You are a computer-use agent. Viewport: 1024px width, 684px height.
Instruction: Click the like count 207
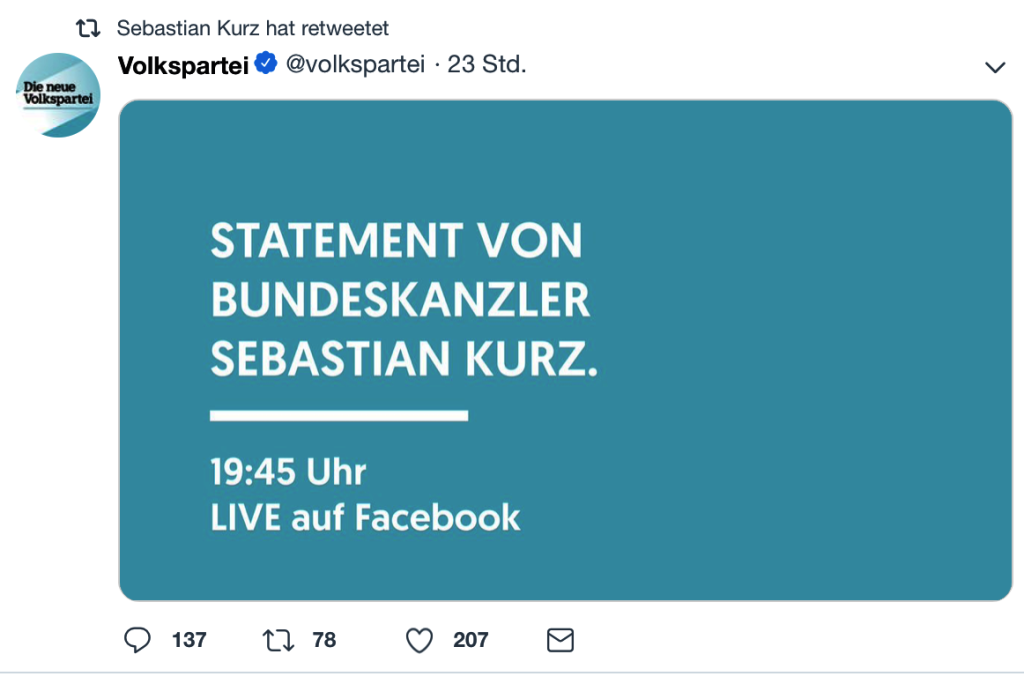tap(470, 640)
